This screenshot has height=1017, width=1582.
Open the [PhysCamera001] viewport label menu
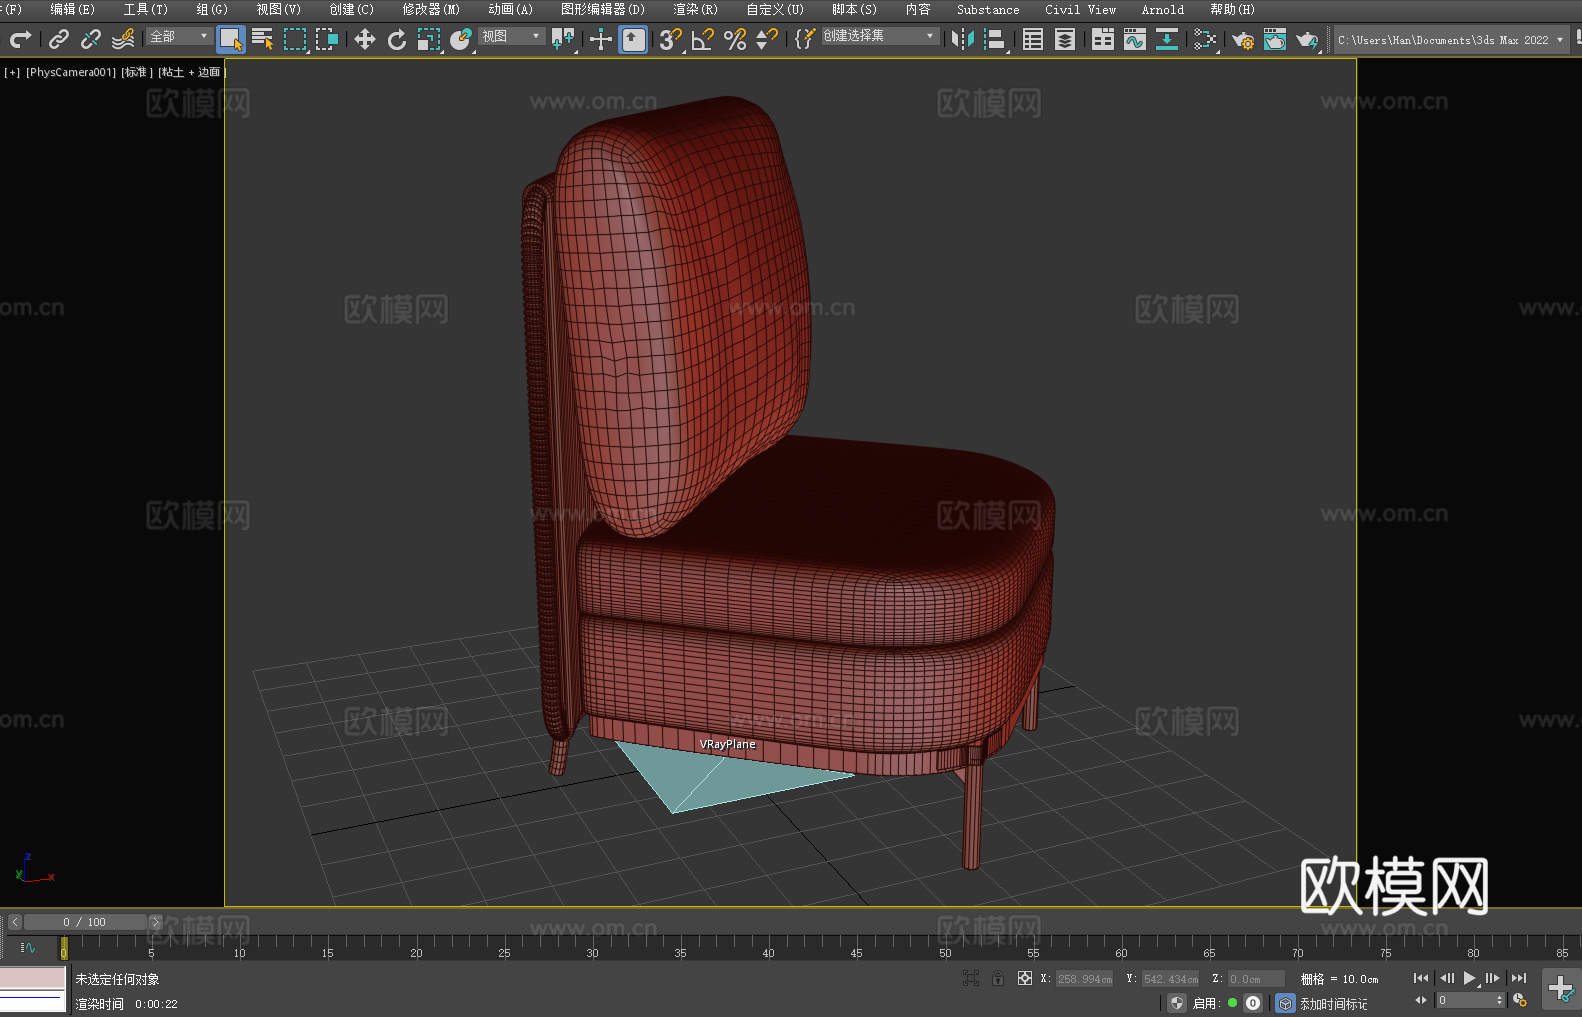click(71, 72)
